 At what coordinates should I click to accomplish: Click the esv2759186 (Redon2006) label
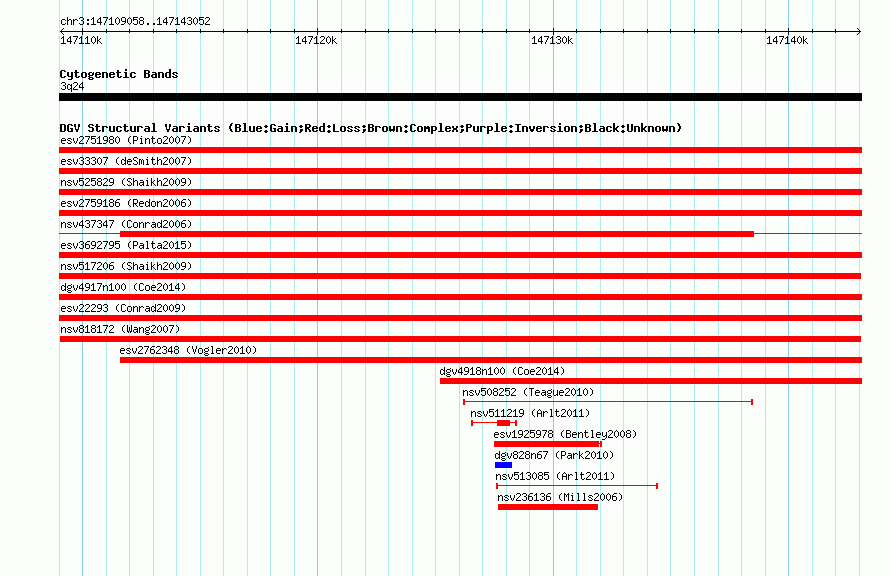126,203
